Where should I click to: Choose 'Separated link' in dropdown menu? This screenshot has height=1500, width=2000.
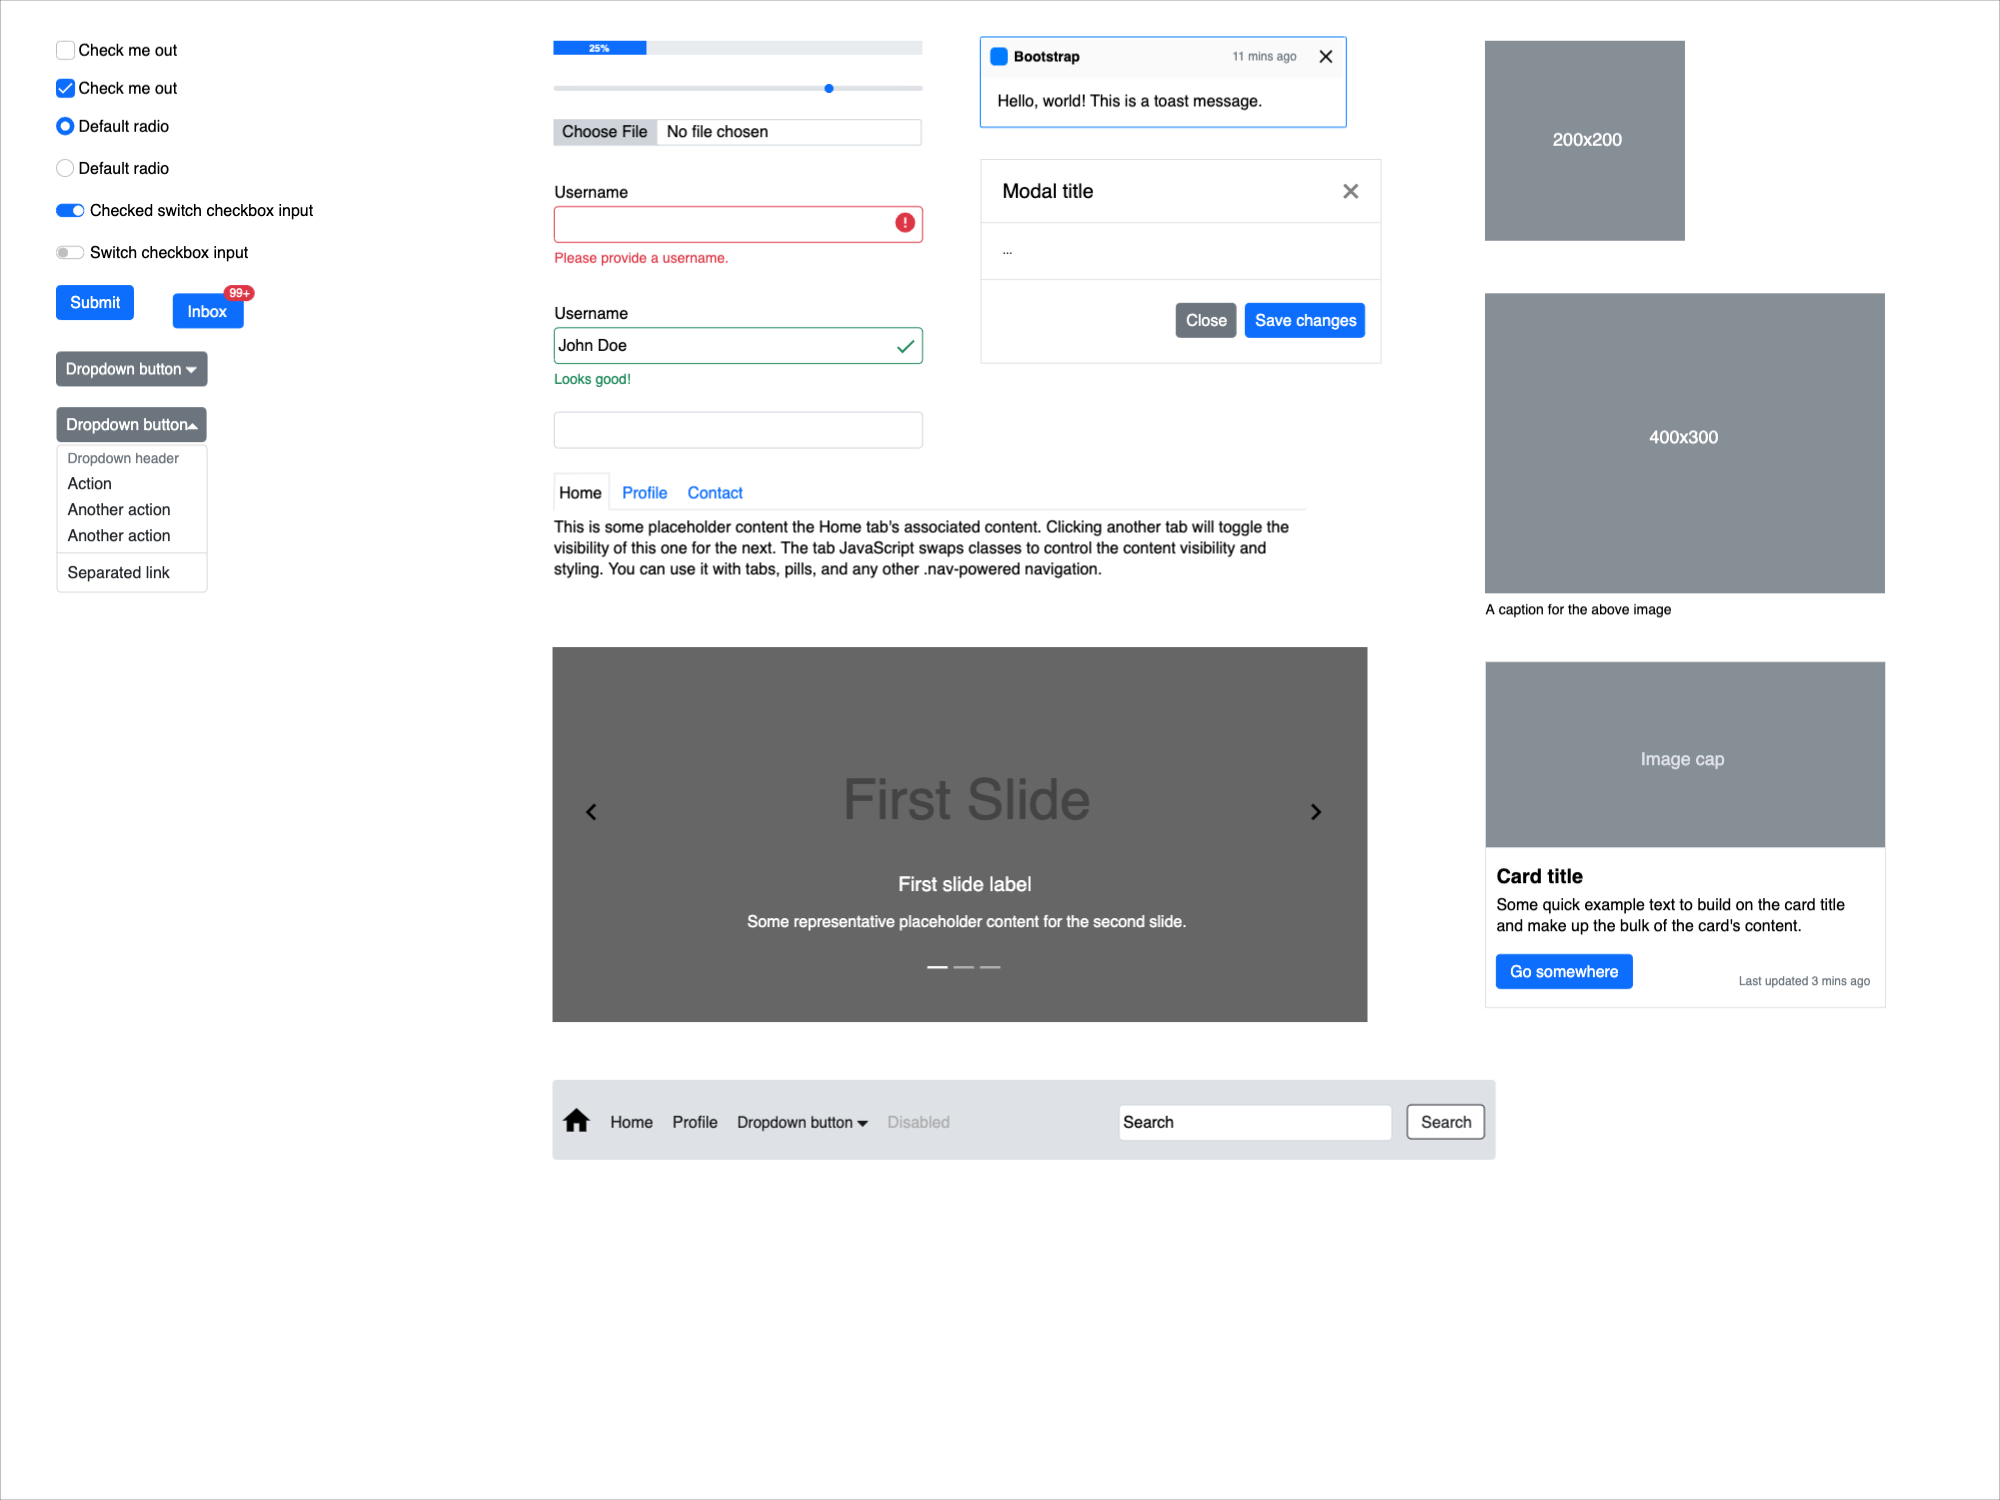coord(118,573)
